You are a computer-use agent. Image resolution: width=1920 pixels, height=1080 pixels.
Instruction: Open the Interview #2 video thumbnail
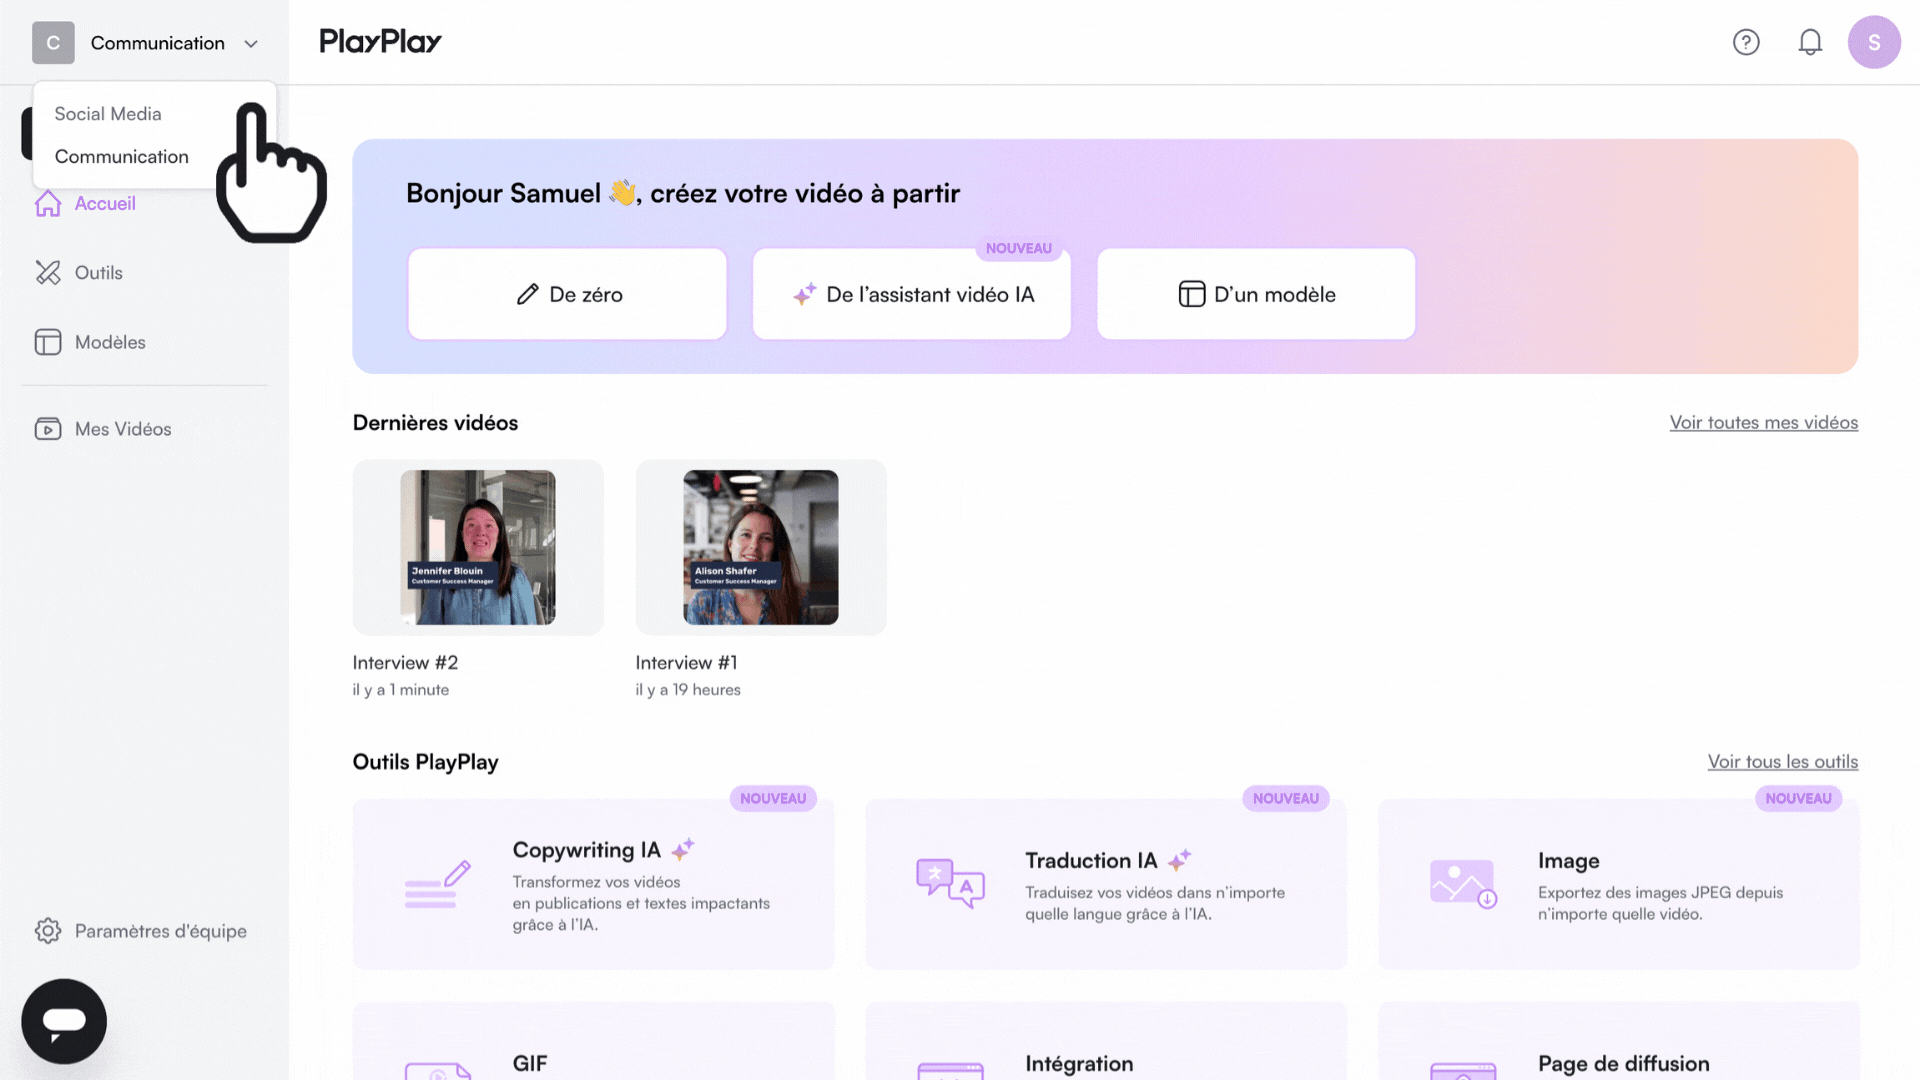[478, 547]
